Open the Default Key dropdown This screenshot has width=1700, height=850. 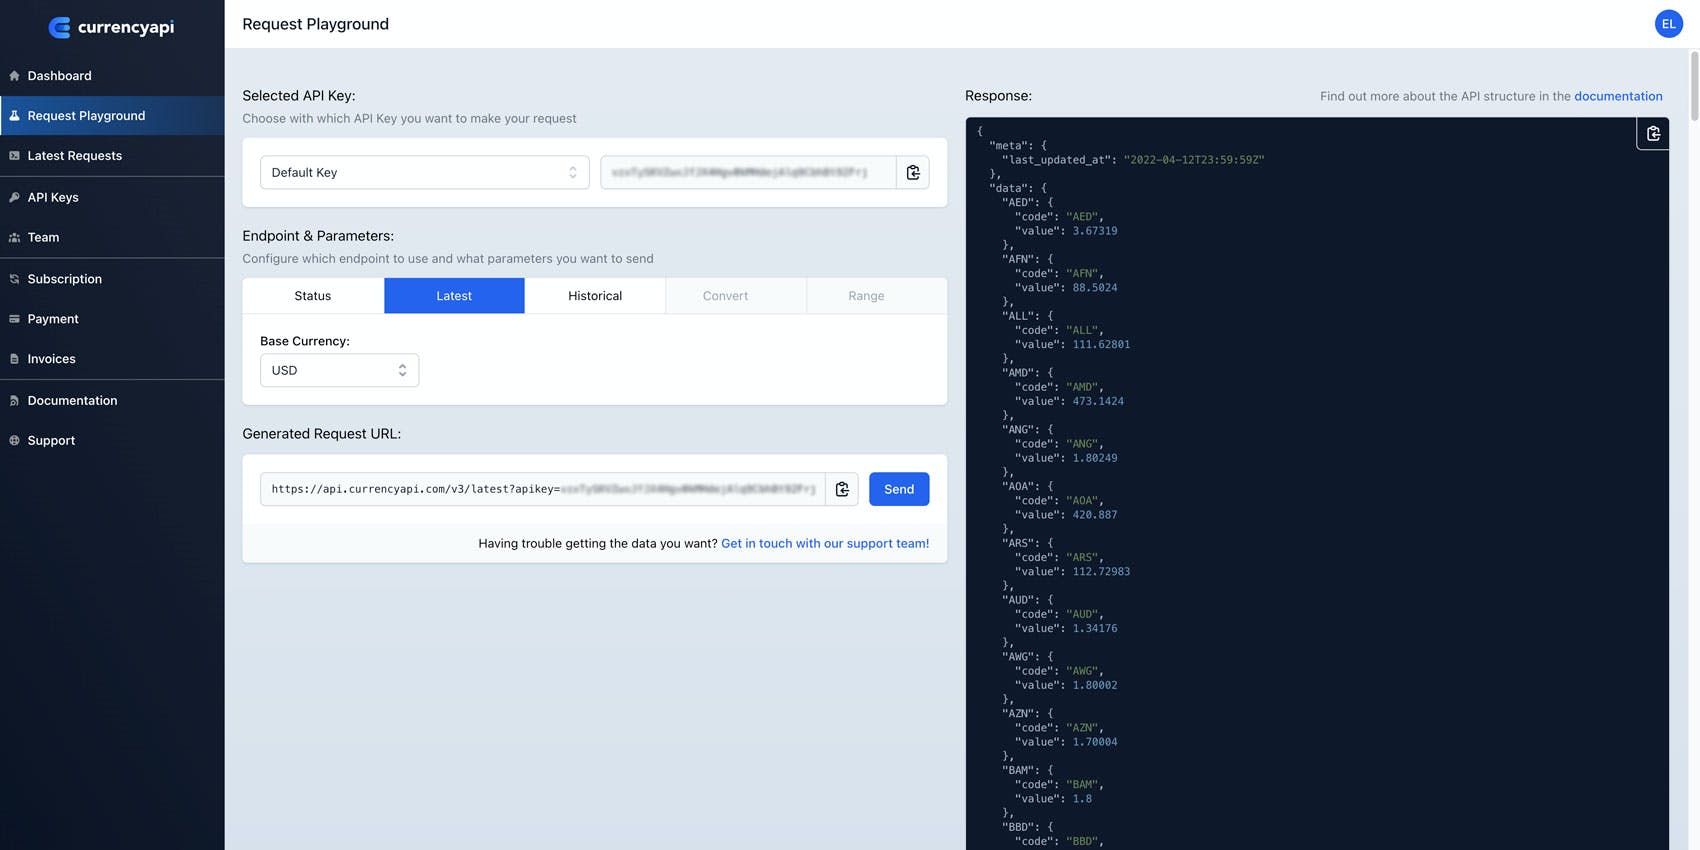coord(425,172)
